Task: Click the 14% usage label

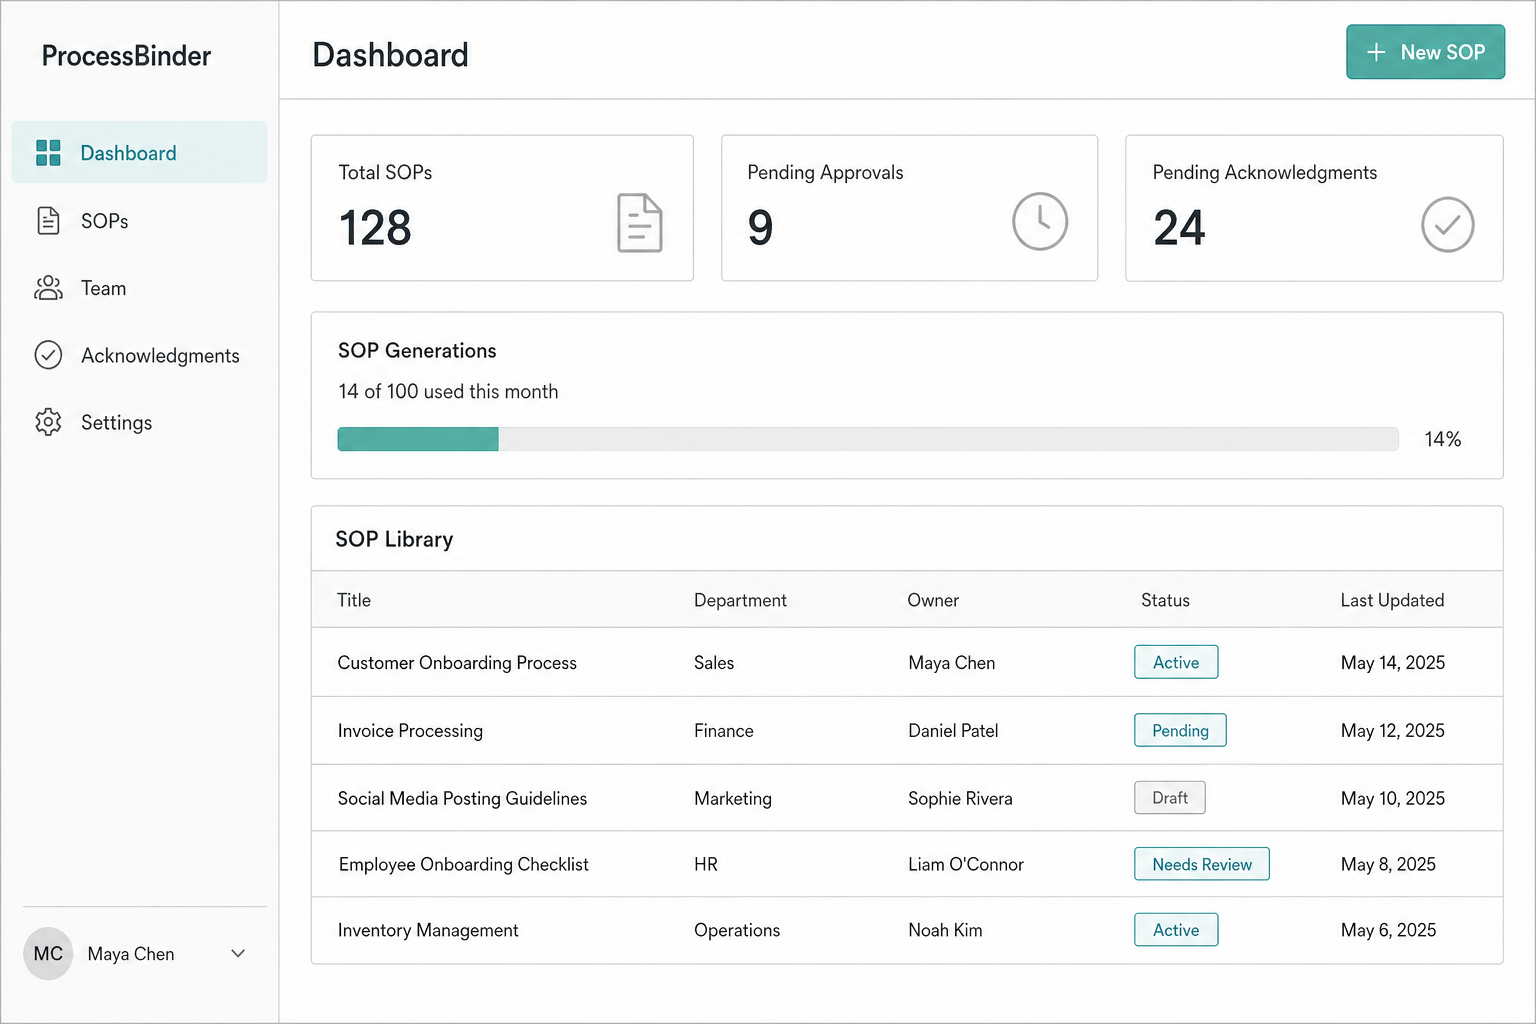Action: pyautogui.click(x=1443, y=439)
